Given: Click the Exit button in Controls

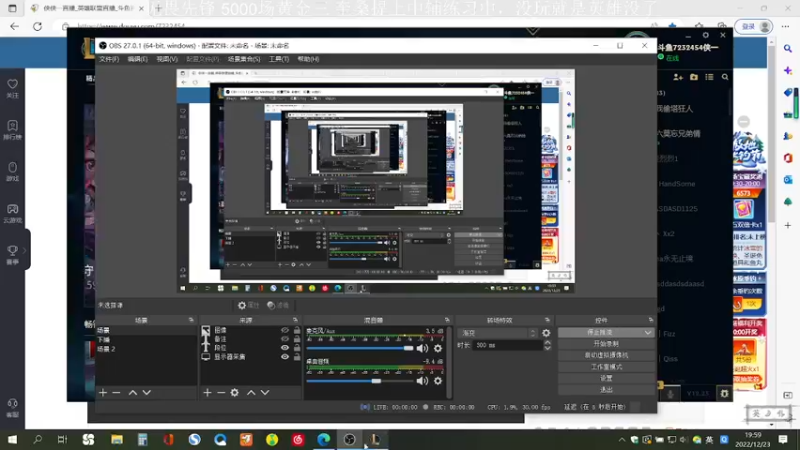Looking at the screenshot, I should [x=606, y=390].
